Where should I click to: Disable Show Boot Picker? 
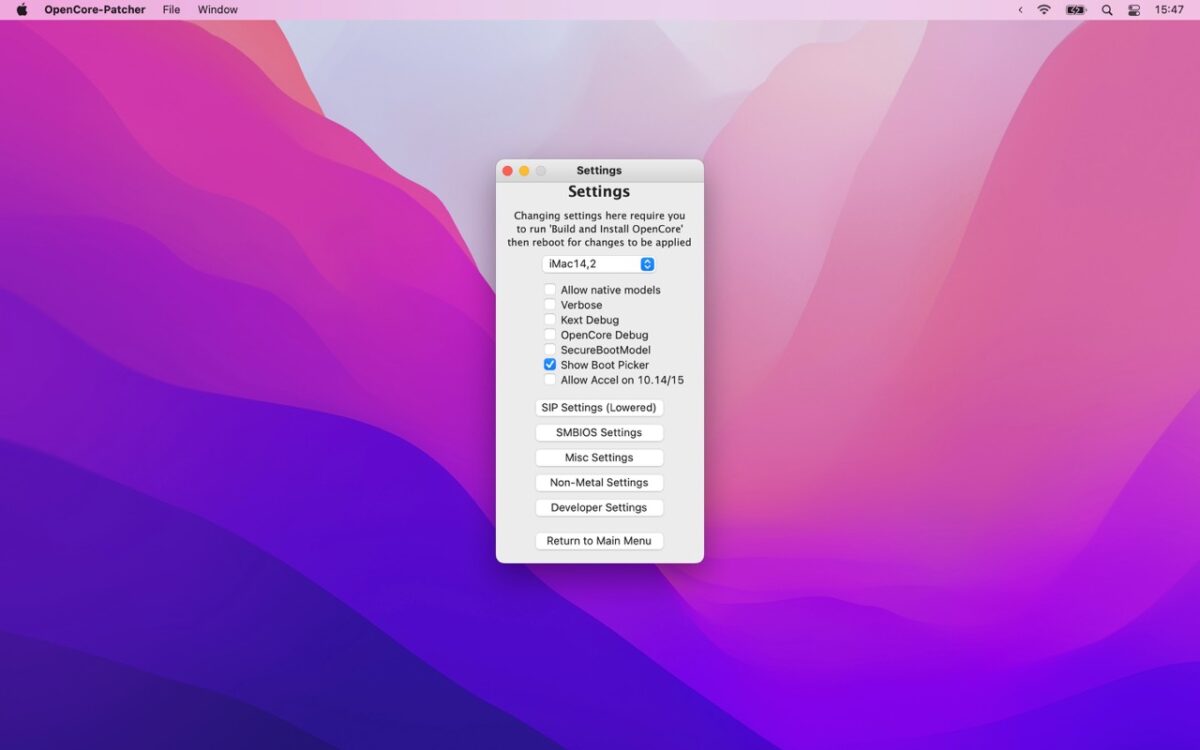click(550, 365)
